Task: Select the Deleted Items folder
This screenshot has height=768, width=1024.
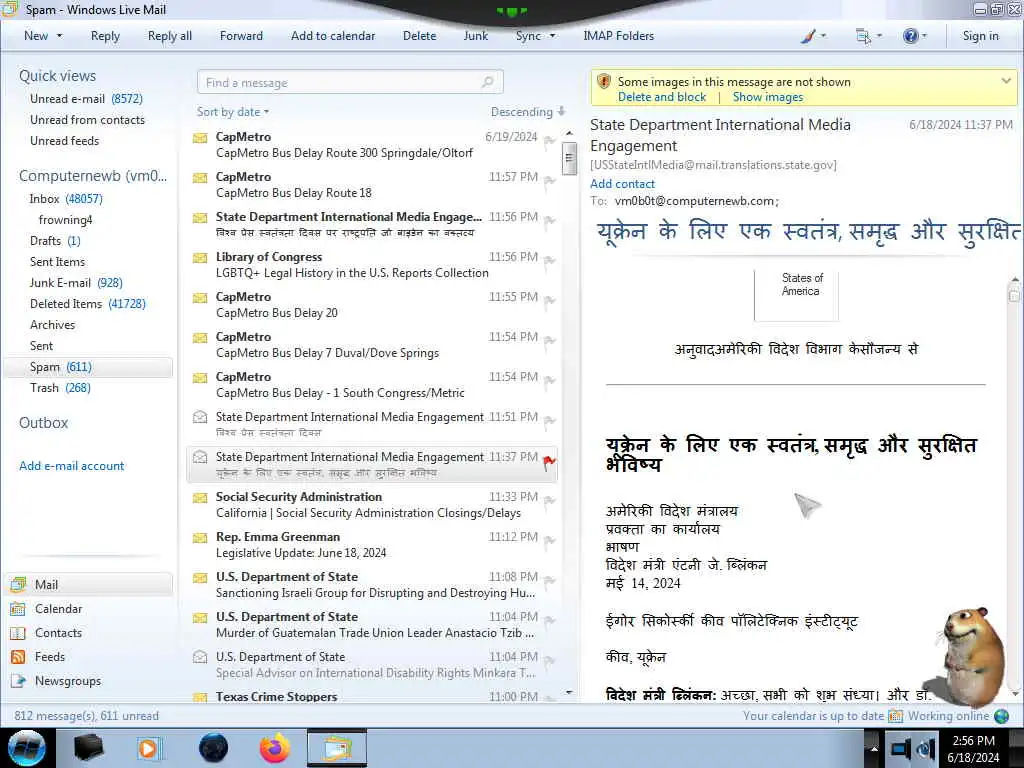Action: tap(88, 304)
